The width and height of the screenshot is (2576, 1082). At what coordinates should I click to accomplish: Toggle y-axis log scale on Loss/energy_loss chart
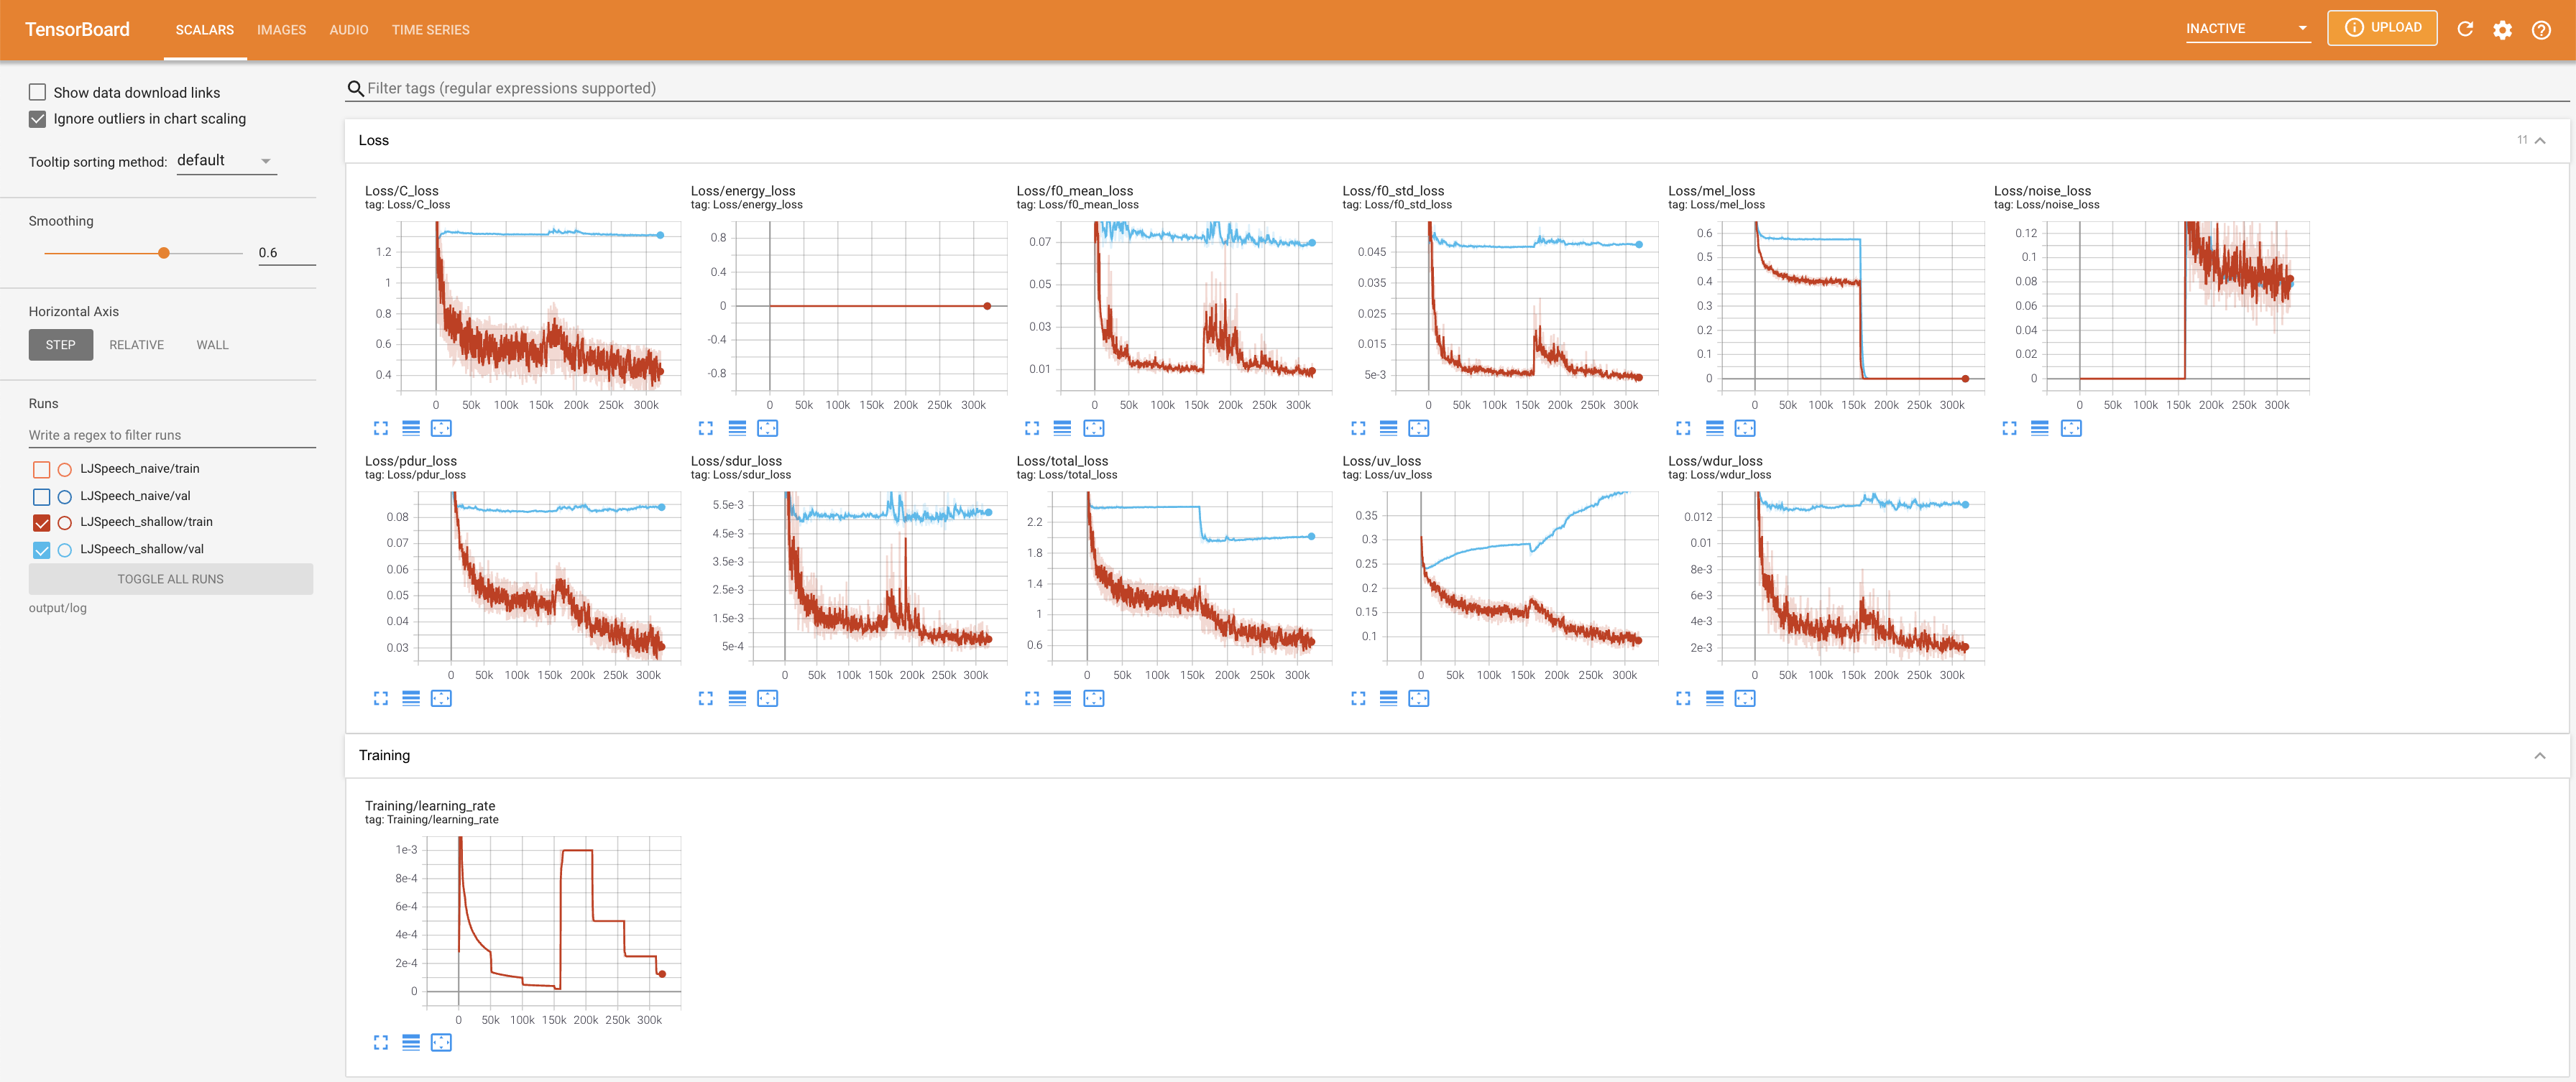point(737,428)
